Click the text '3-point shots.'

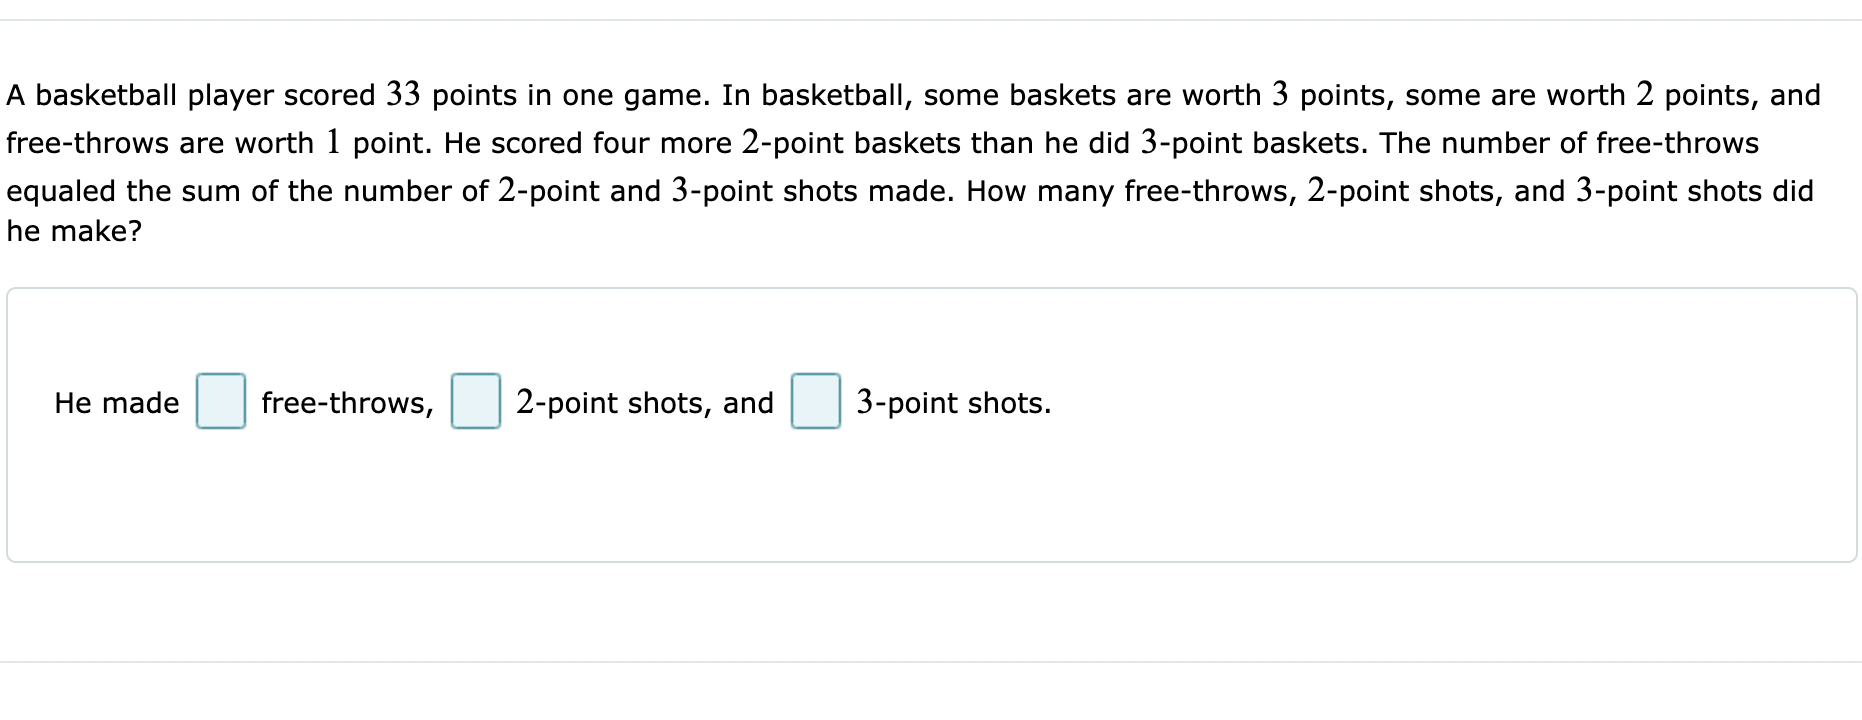pyautogui.click(x=952, y=403)
